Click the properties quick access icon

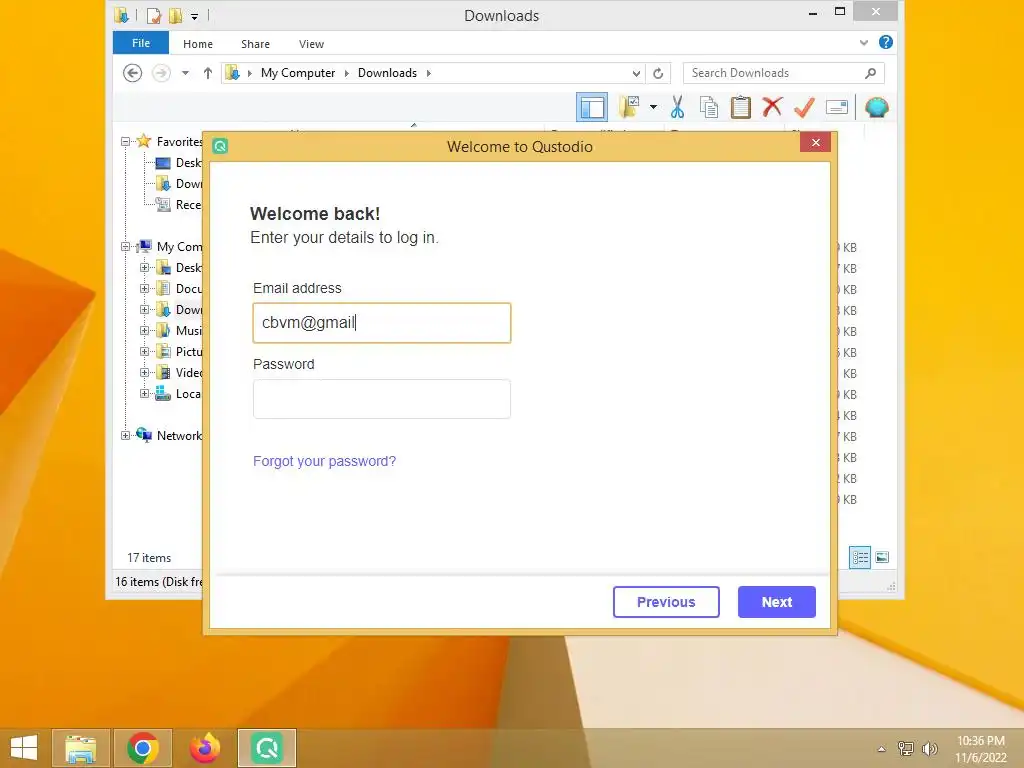pyautogui.click(x=154, y=16)
